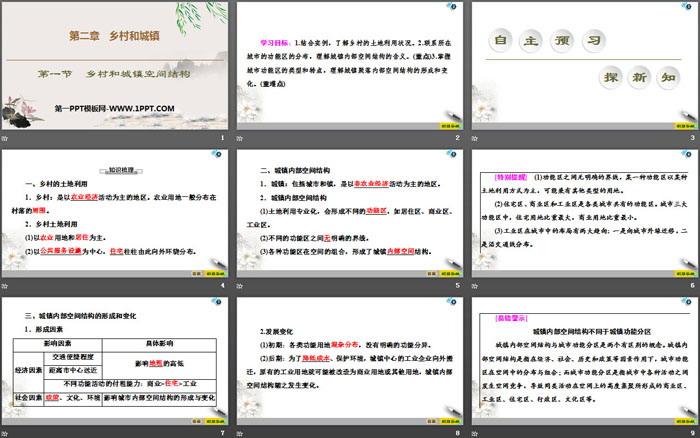Image resolution: width=700 pixels, height=438 pixels.
Task: Select slide 6 with 特别提醒 note
Action: pyautogui.click(x=583, y=212)
